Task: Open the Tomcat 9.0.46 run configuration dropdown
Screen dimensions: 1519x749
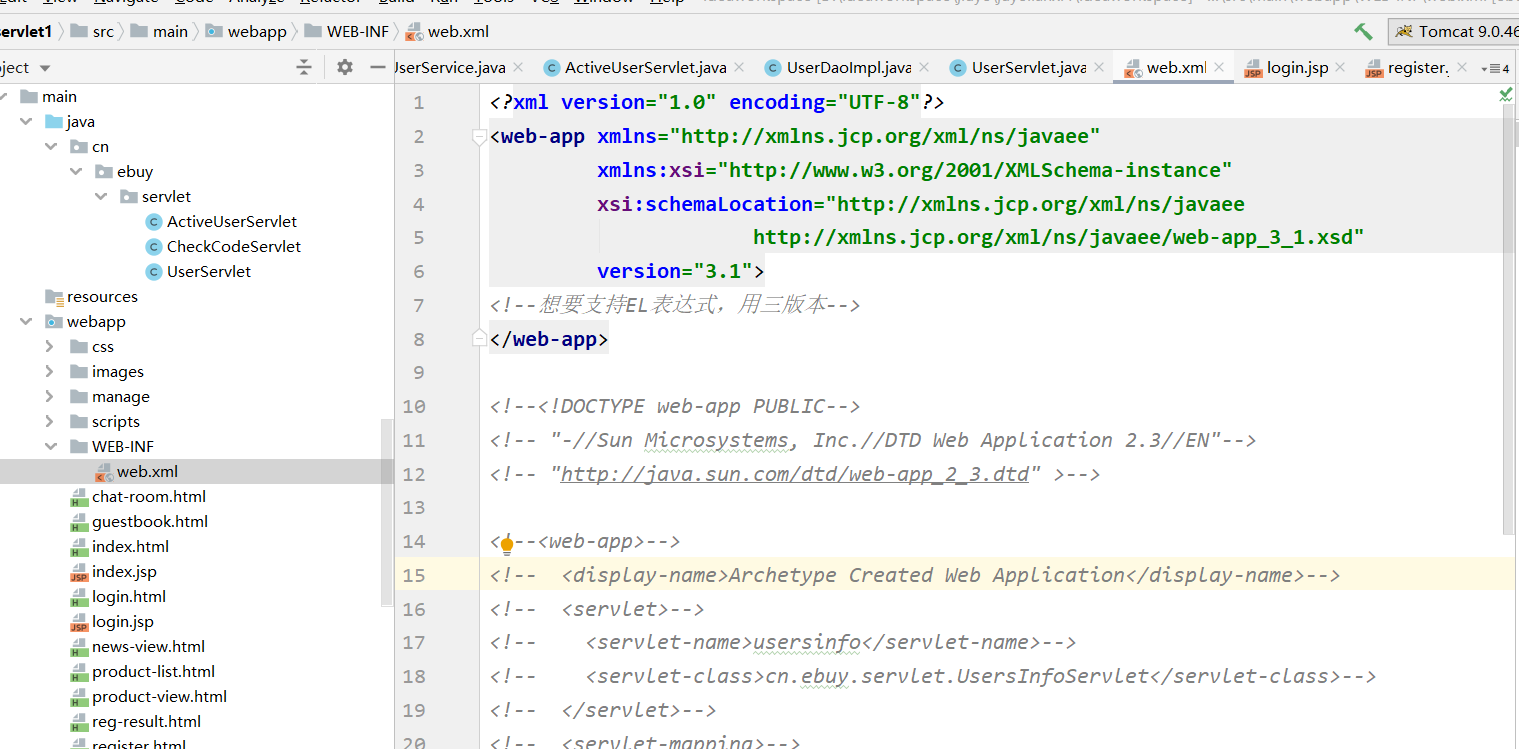Action: coord(1454,32)
